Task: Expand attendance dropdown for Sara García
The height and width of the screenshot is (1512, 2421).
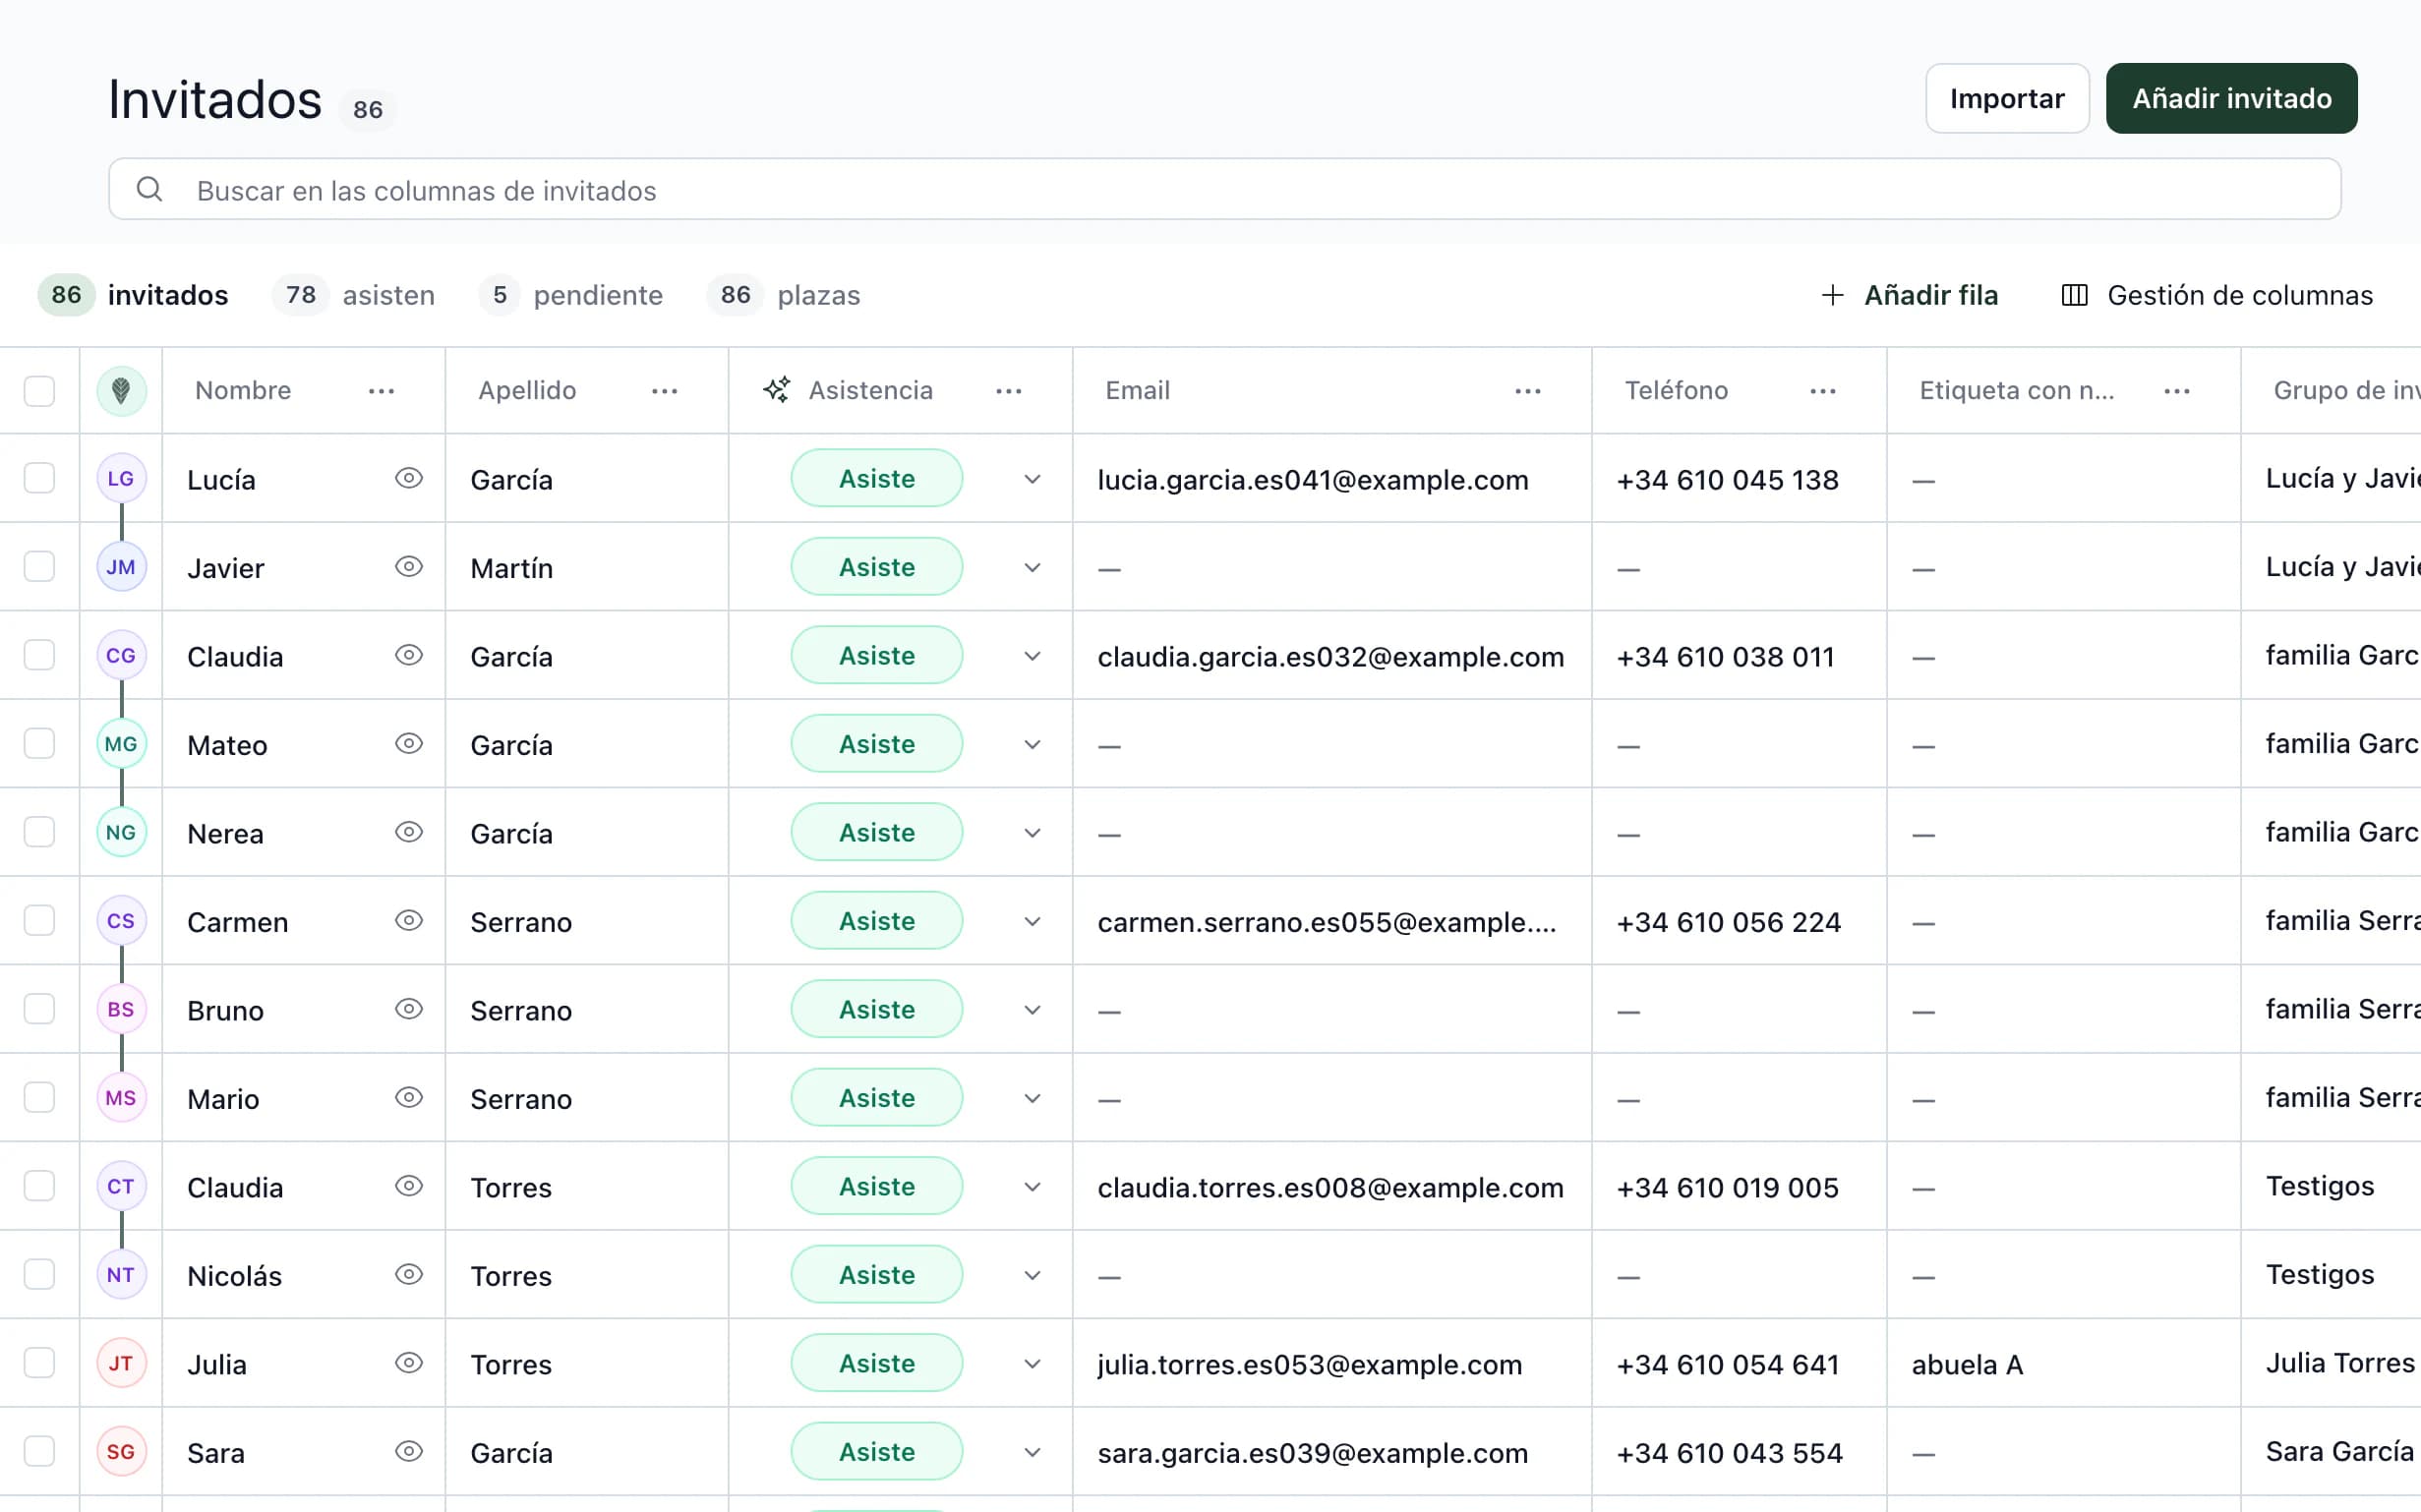Action: pos(1032,1452)
